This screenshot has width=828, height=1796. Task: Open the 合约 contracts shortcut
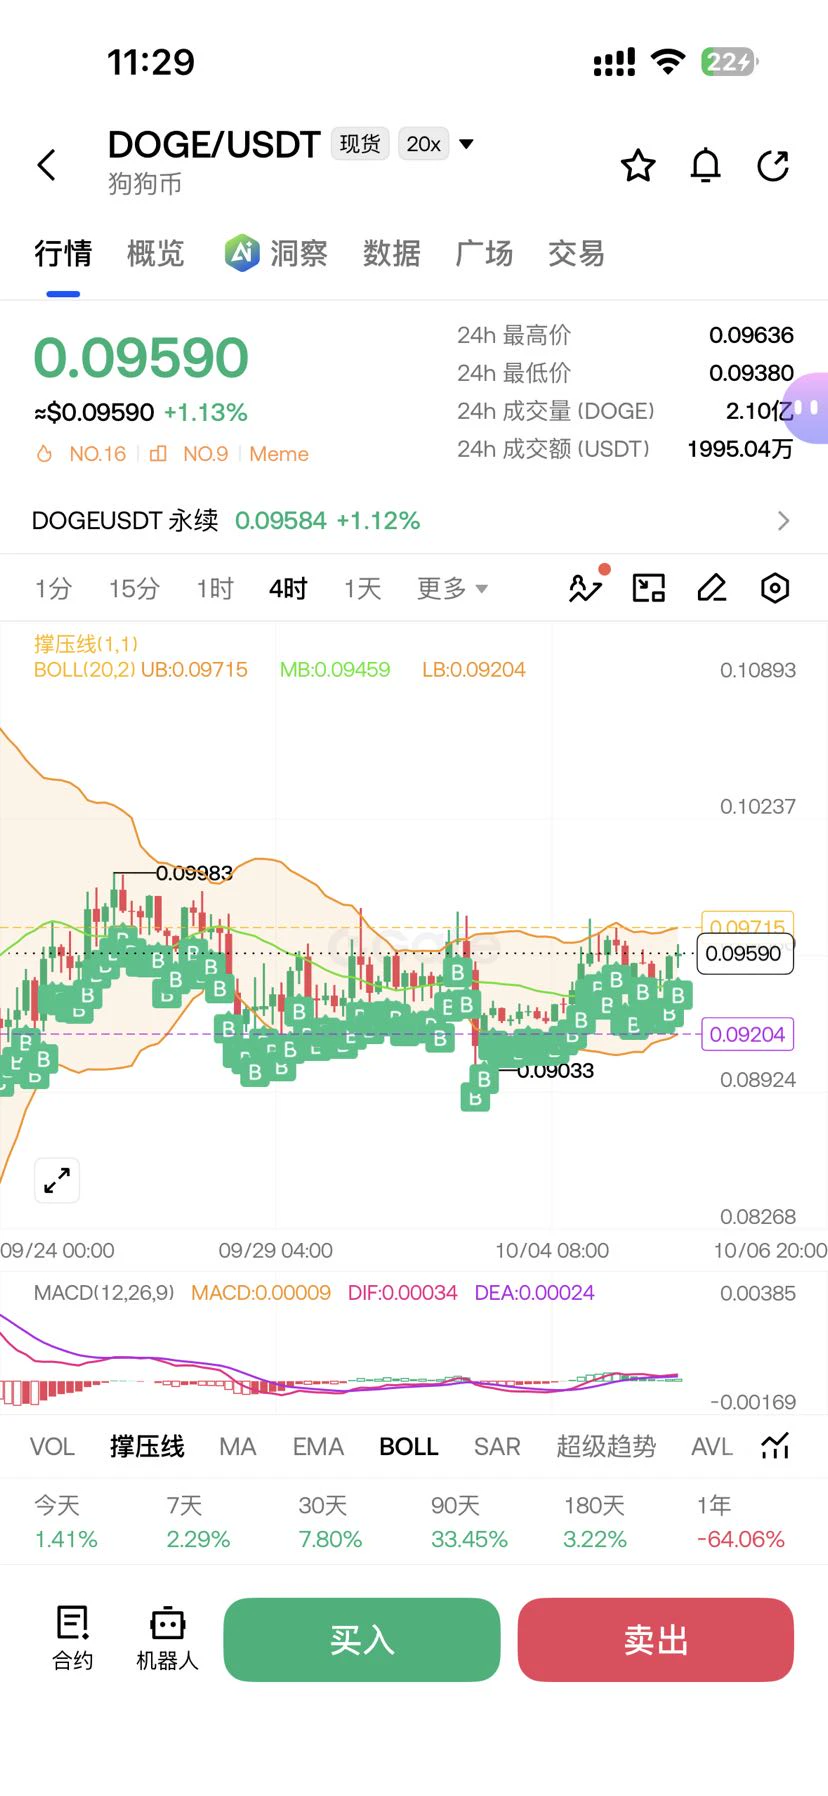(73, 1639)
